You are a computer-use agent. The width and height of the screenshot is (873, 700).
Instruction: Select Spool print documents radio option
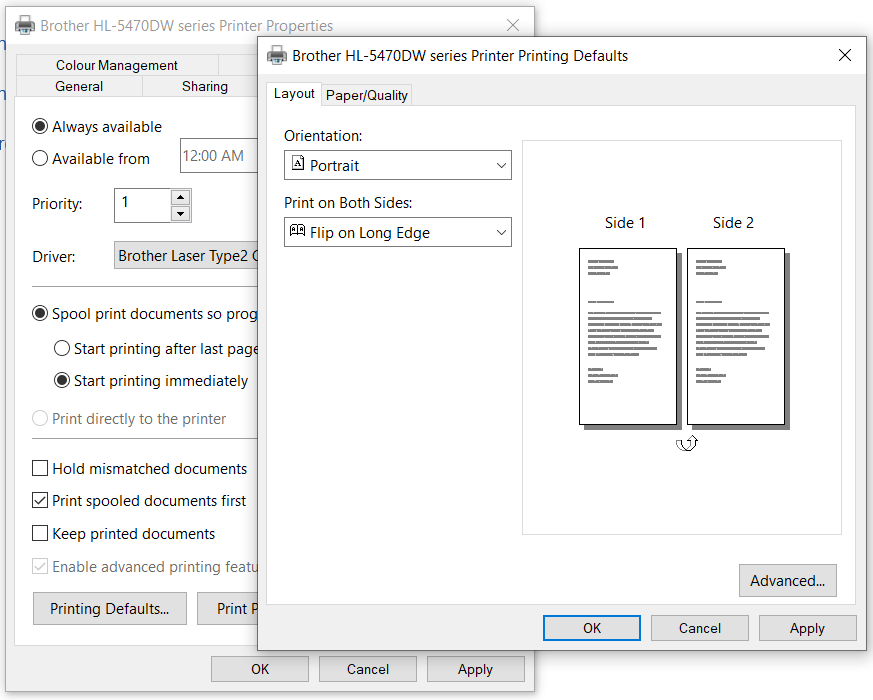pyautogui.click(x=40, y=314)
